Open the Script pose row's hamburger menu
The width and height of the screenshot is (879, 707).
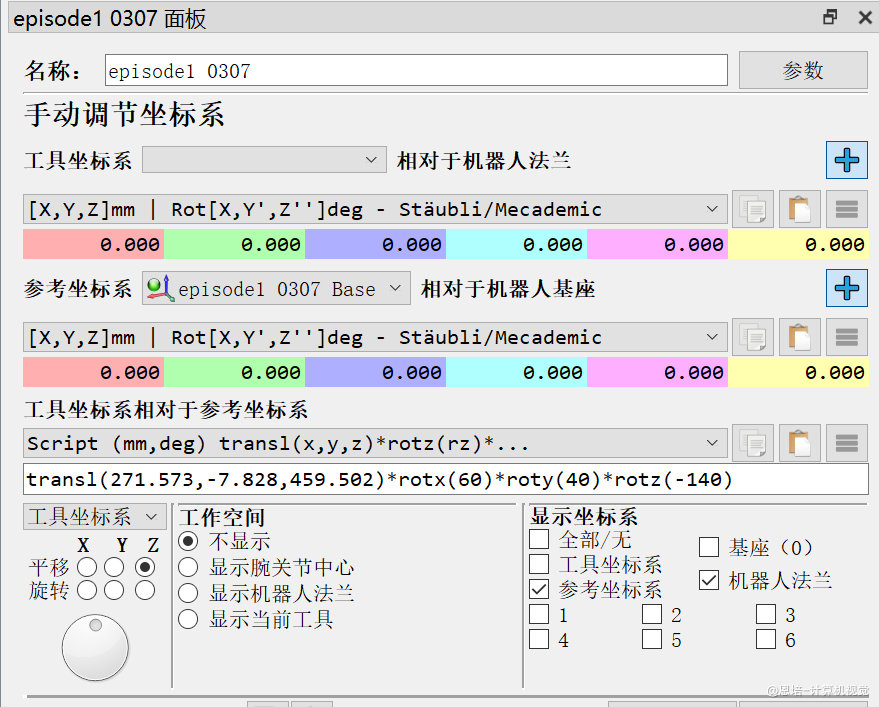pos(846,443)
